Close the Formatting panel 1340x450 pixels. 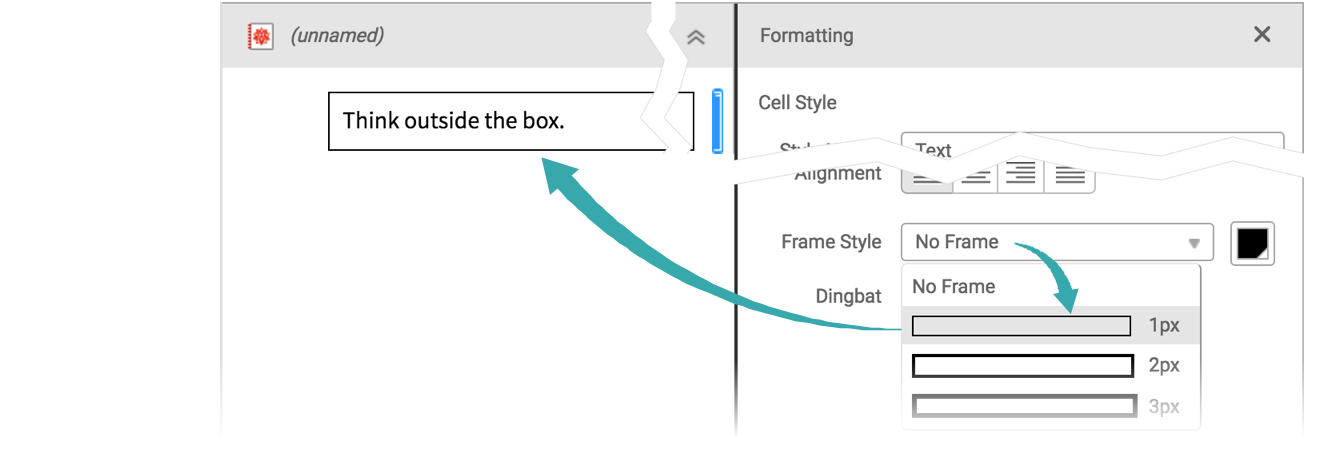1262,35
